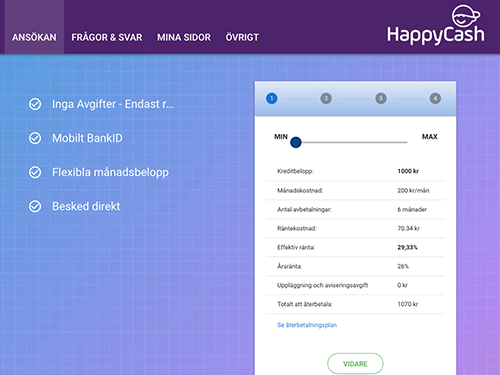Click the 'Totalt att återbetala:' label
This screenshot has height=375, width=500.
point(305,304)
